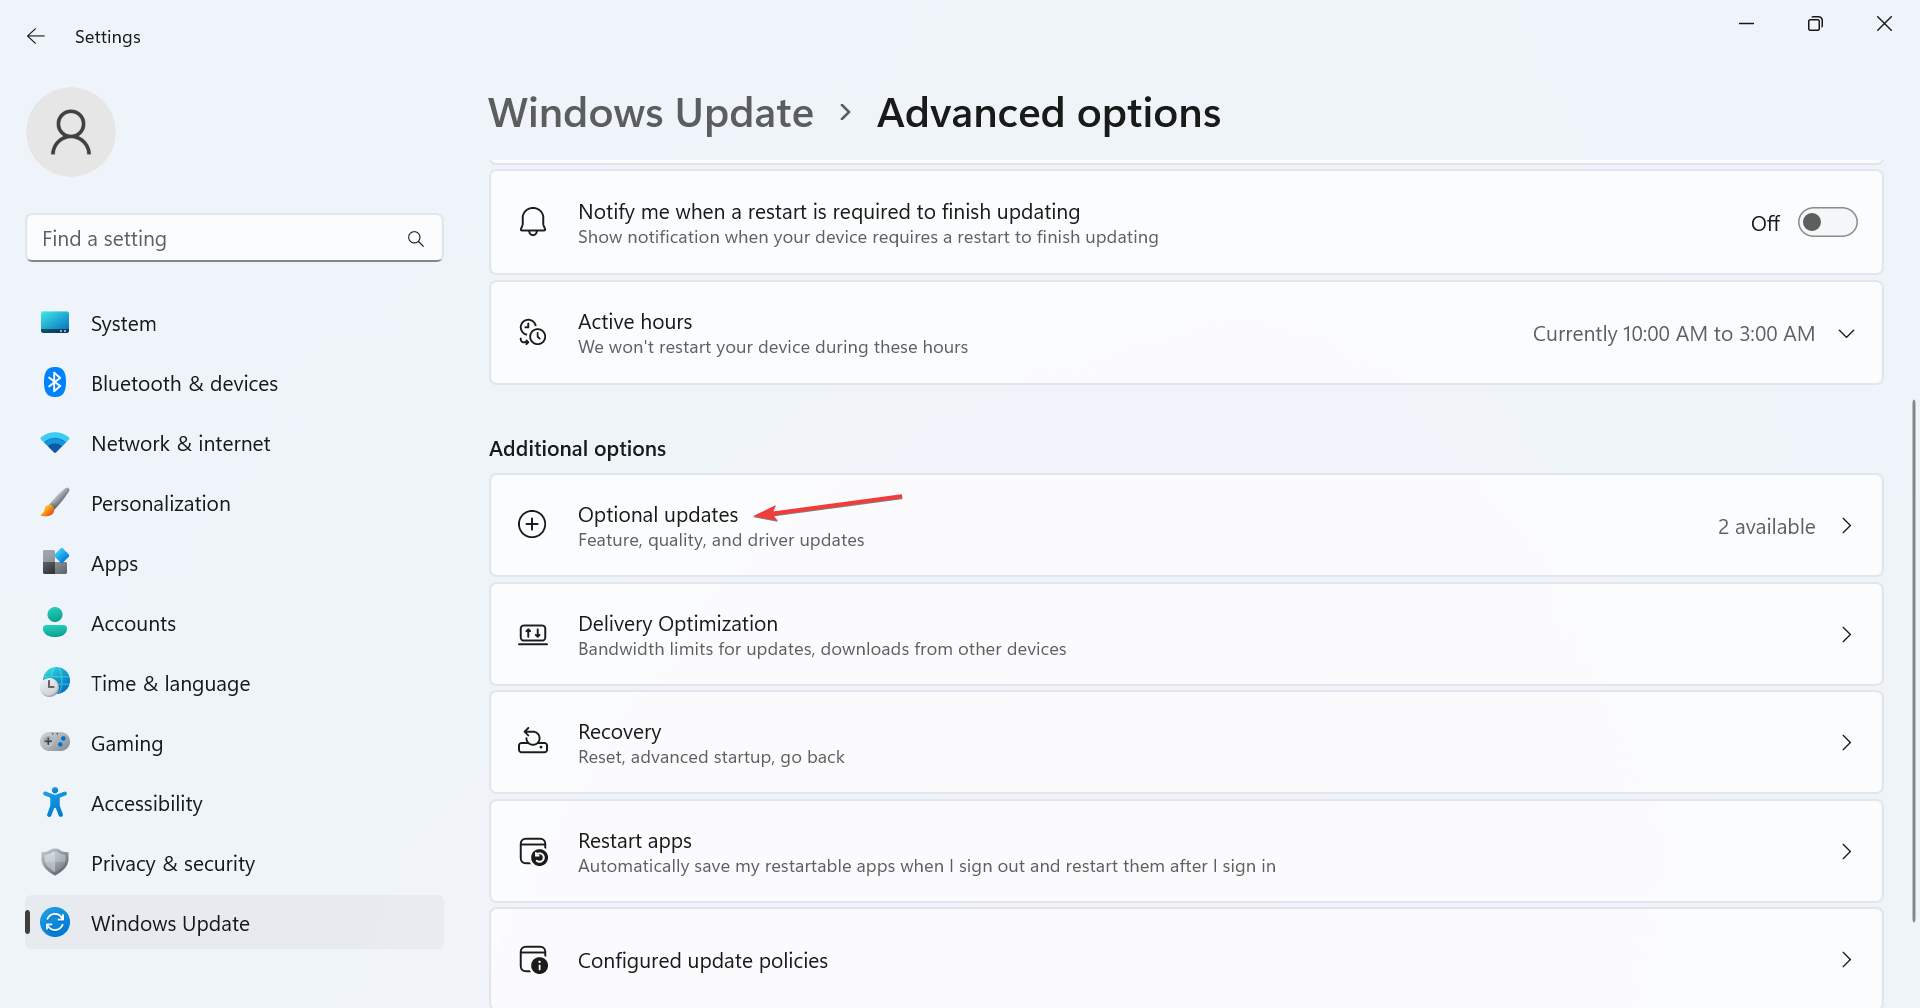
Task: Click the Active hours clock icon
Action: (533, 332)
